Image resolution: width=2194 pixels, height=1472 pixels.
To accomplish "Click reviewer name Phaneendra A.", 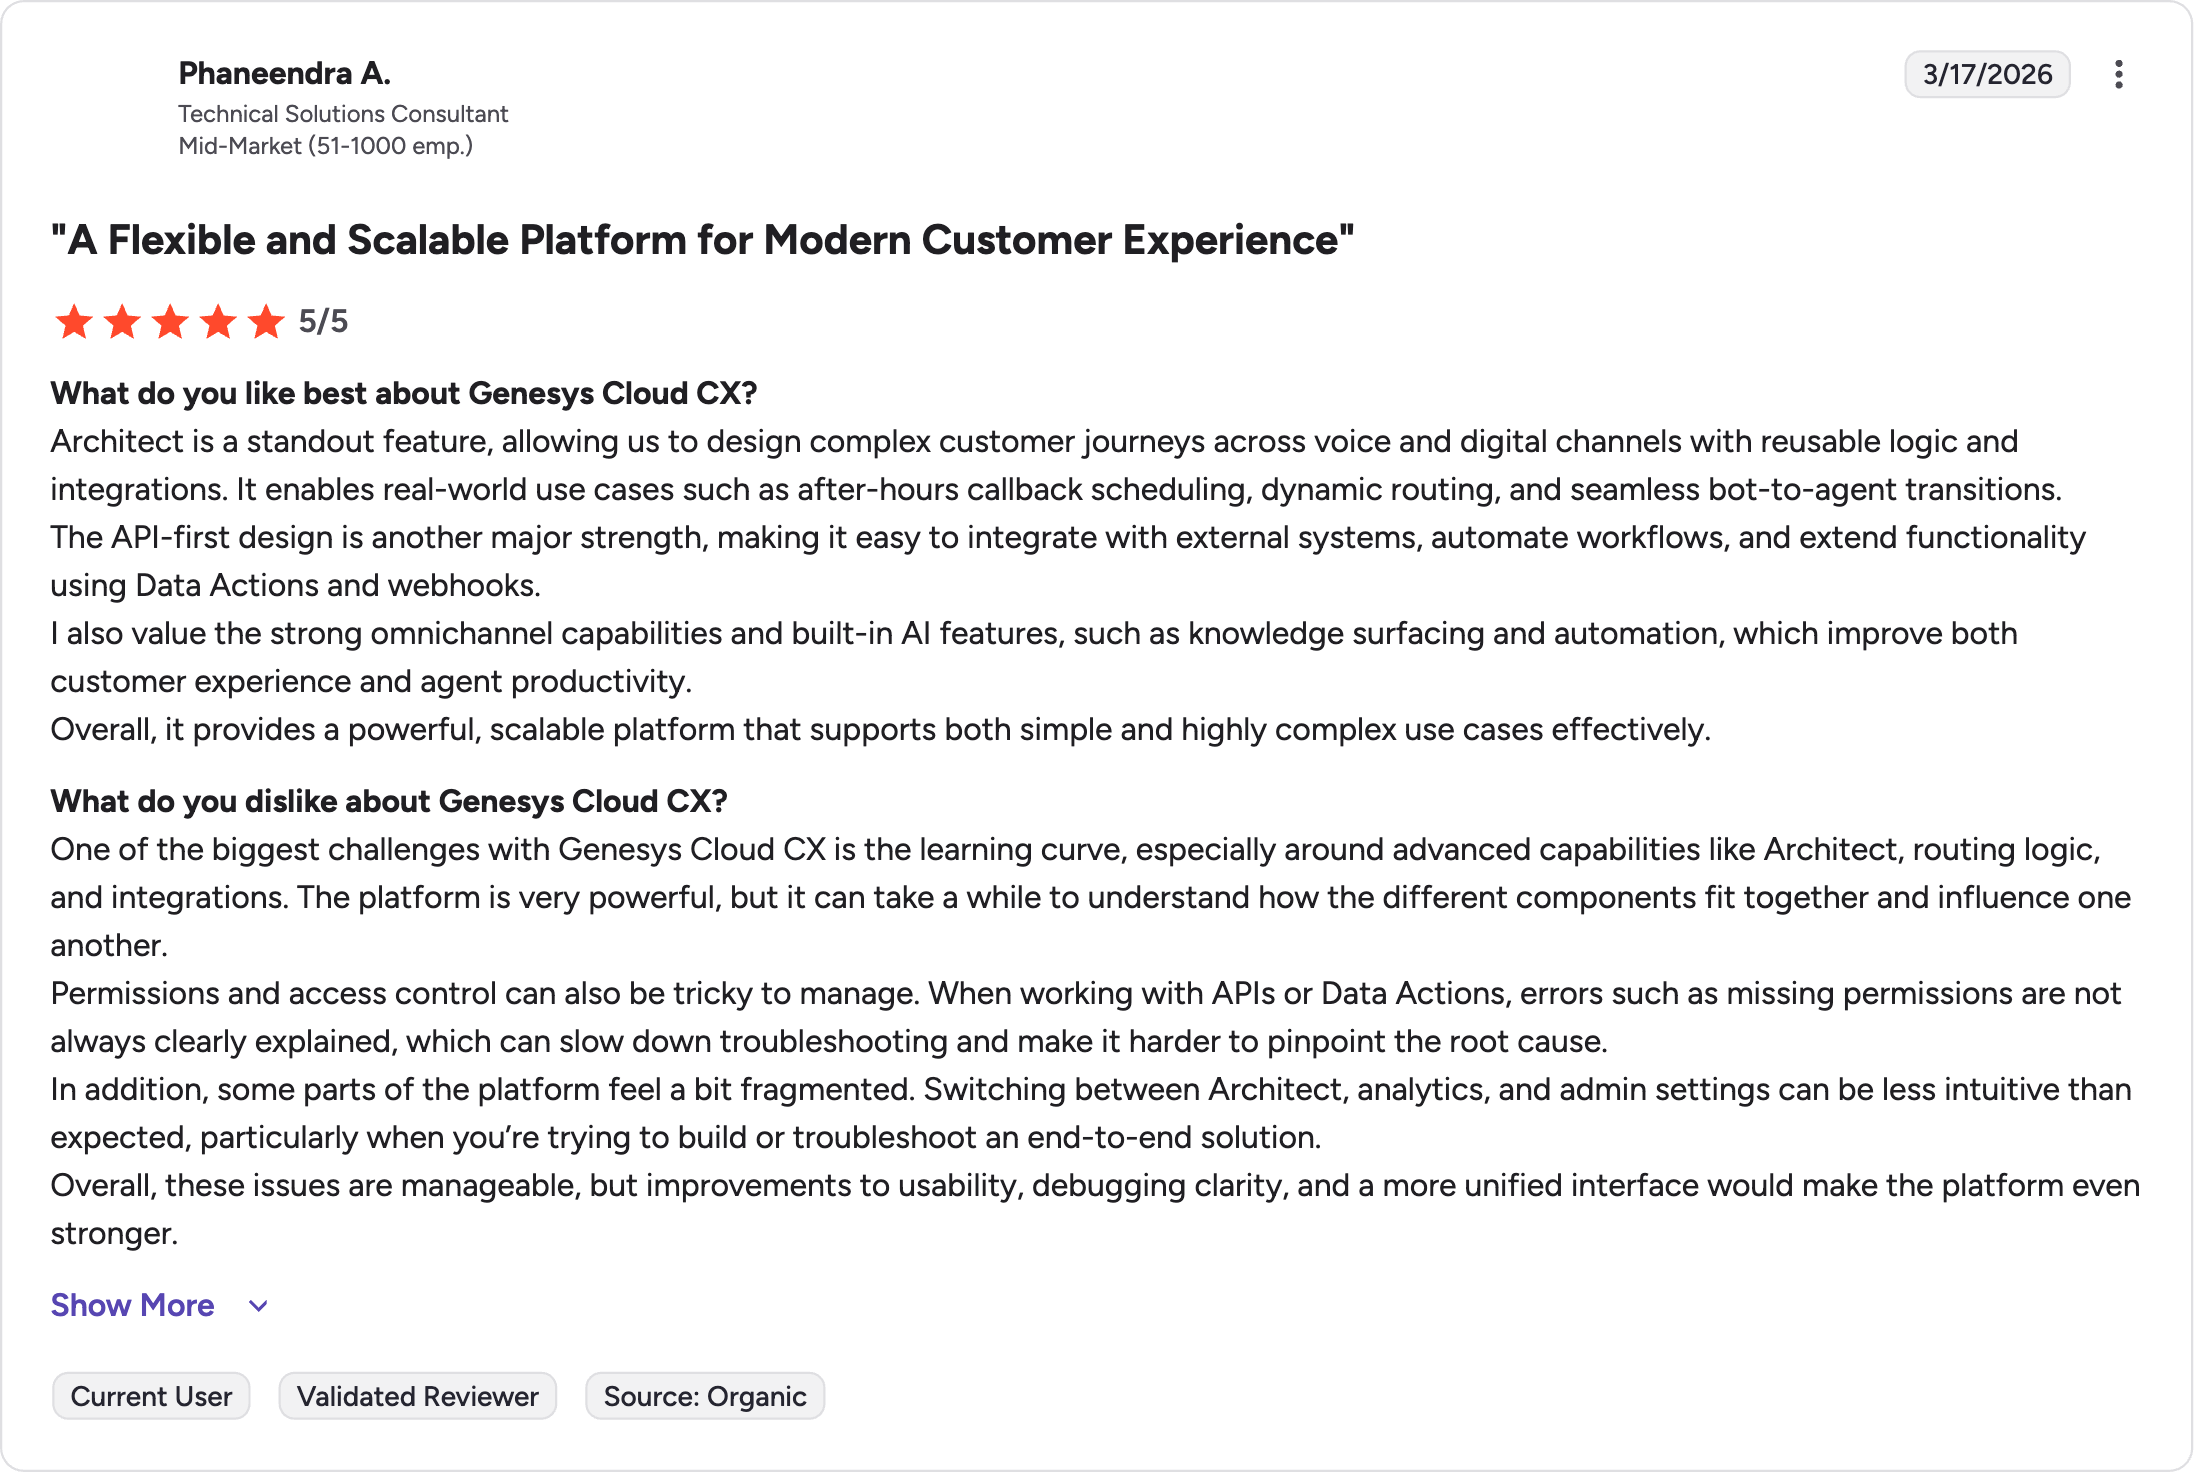I will point(285,73).
